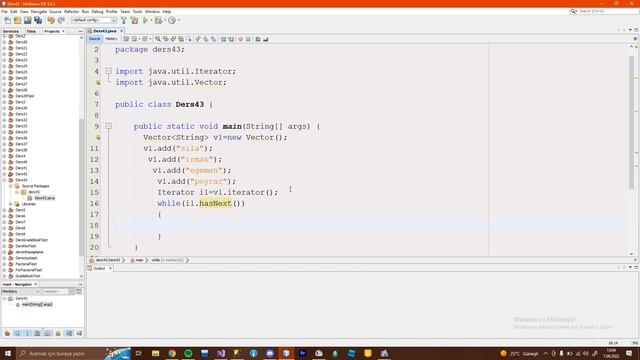Viewport: 640px width, 360px height.
Task: Click Find Next Occurrence editor icon
Action: pyautogui.click(x=173, y=39)
